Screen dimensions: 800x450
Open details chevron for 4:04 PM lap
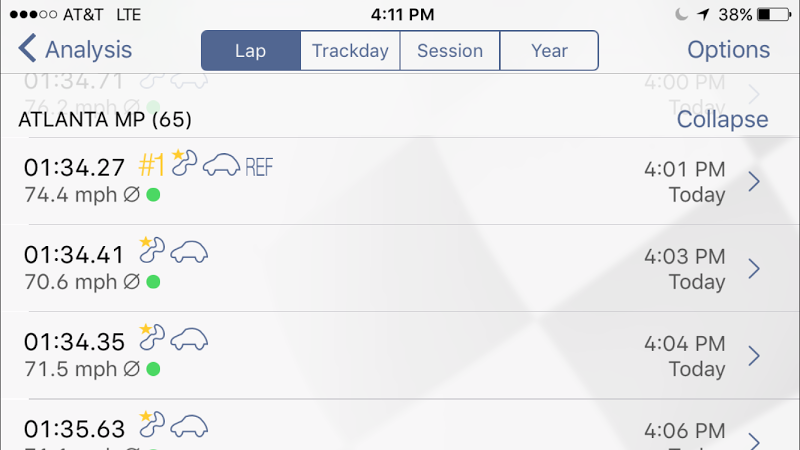755,356
